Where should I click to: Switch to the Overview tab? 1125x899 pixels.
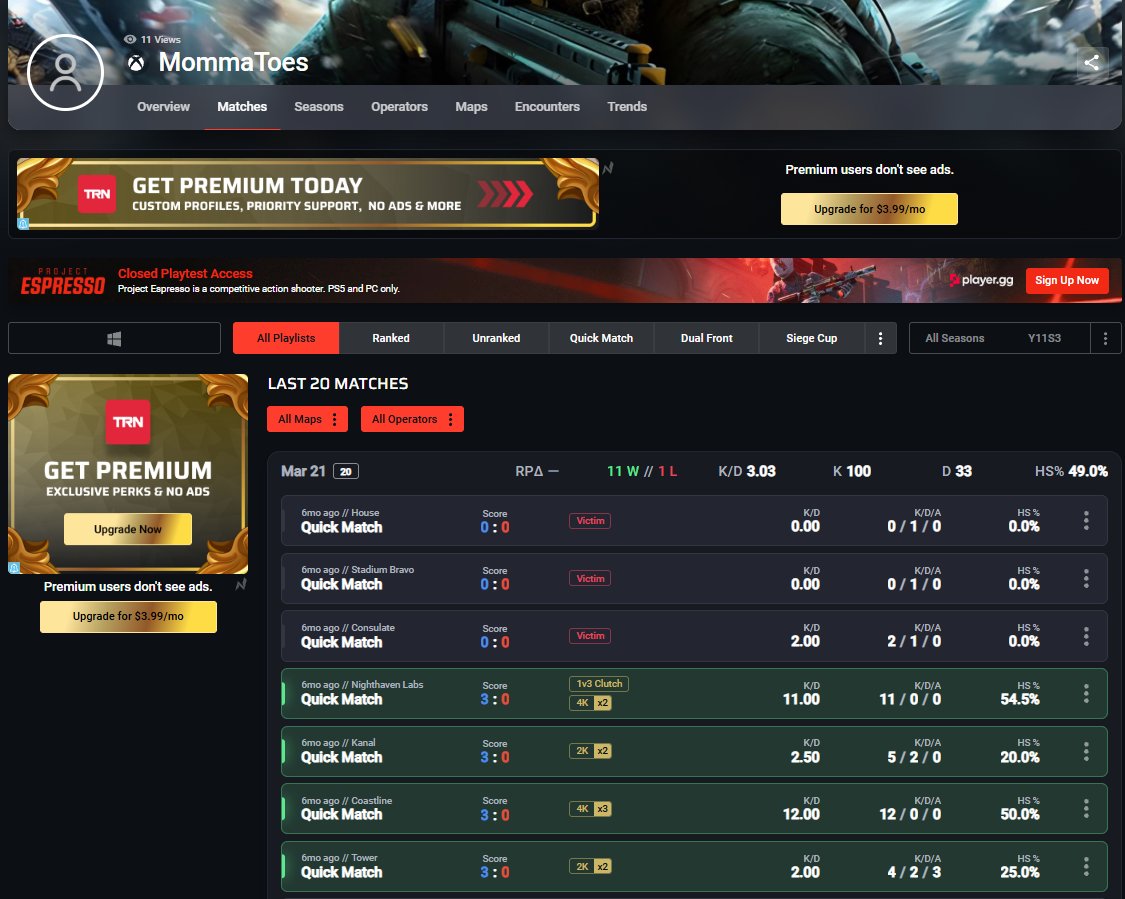(x=164, y=106)
